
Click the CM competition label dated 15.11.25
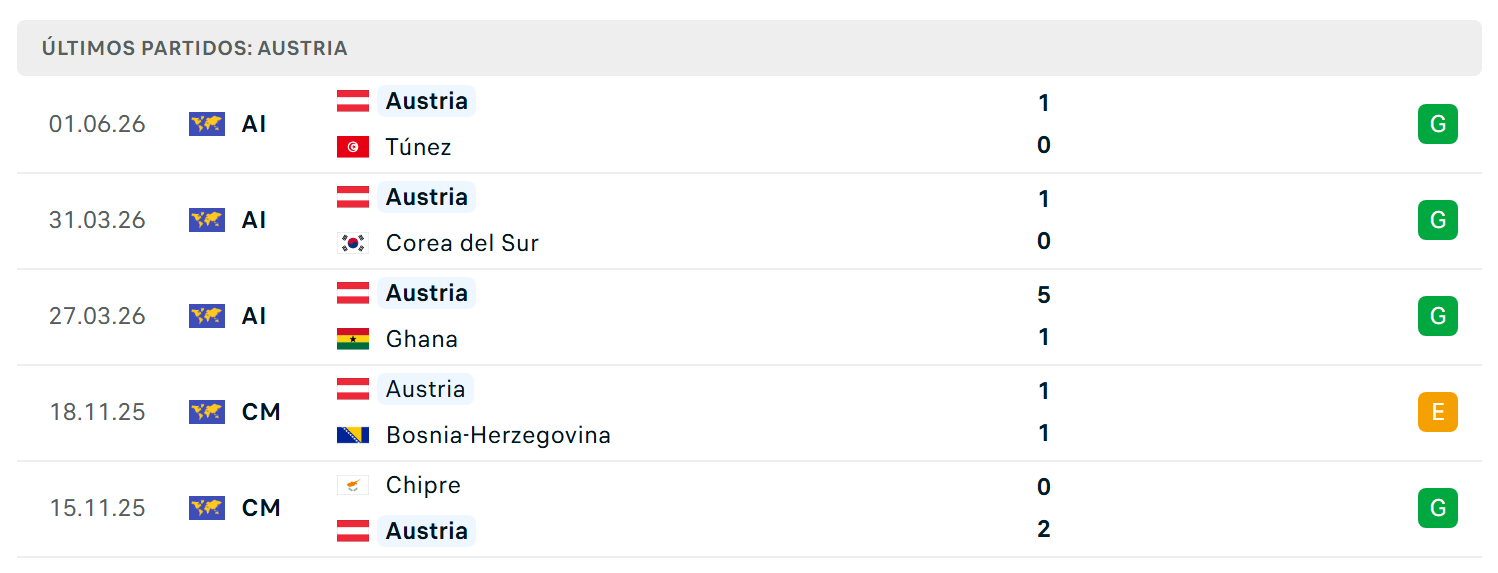tap(261, 508)
